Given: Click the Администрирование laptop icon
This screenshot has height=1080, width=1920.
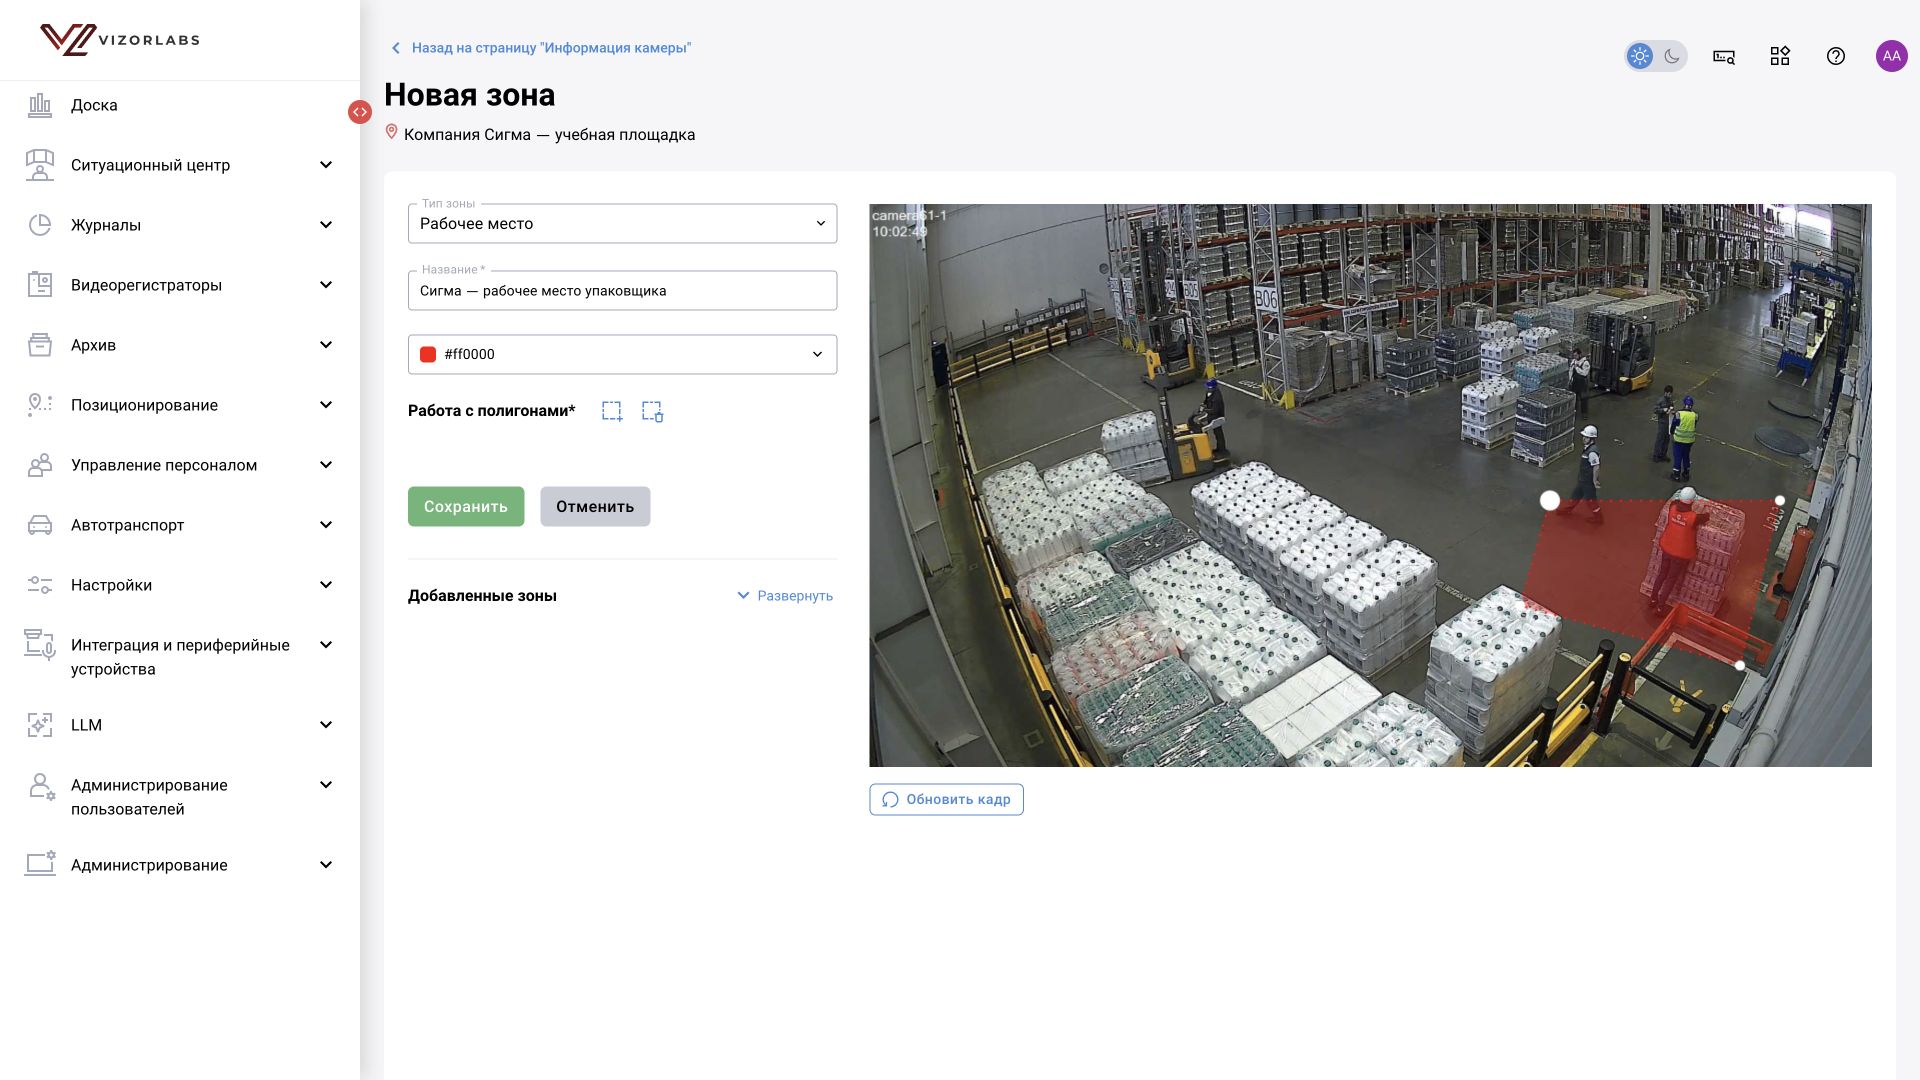Looking at the screenshot, I should [40, 864].
